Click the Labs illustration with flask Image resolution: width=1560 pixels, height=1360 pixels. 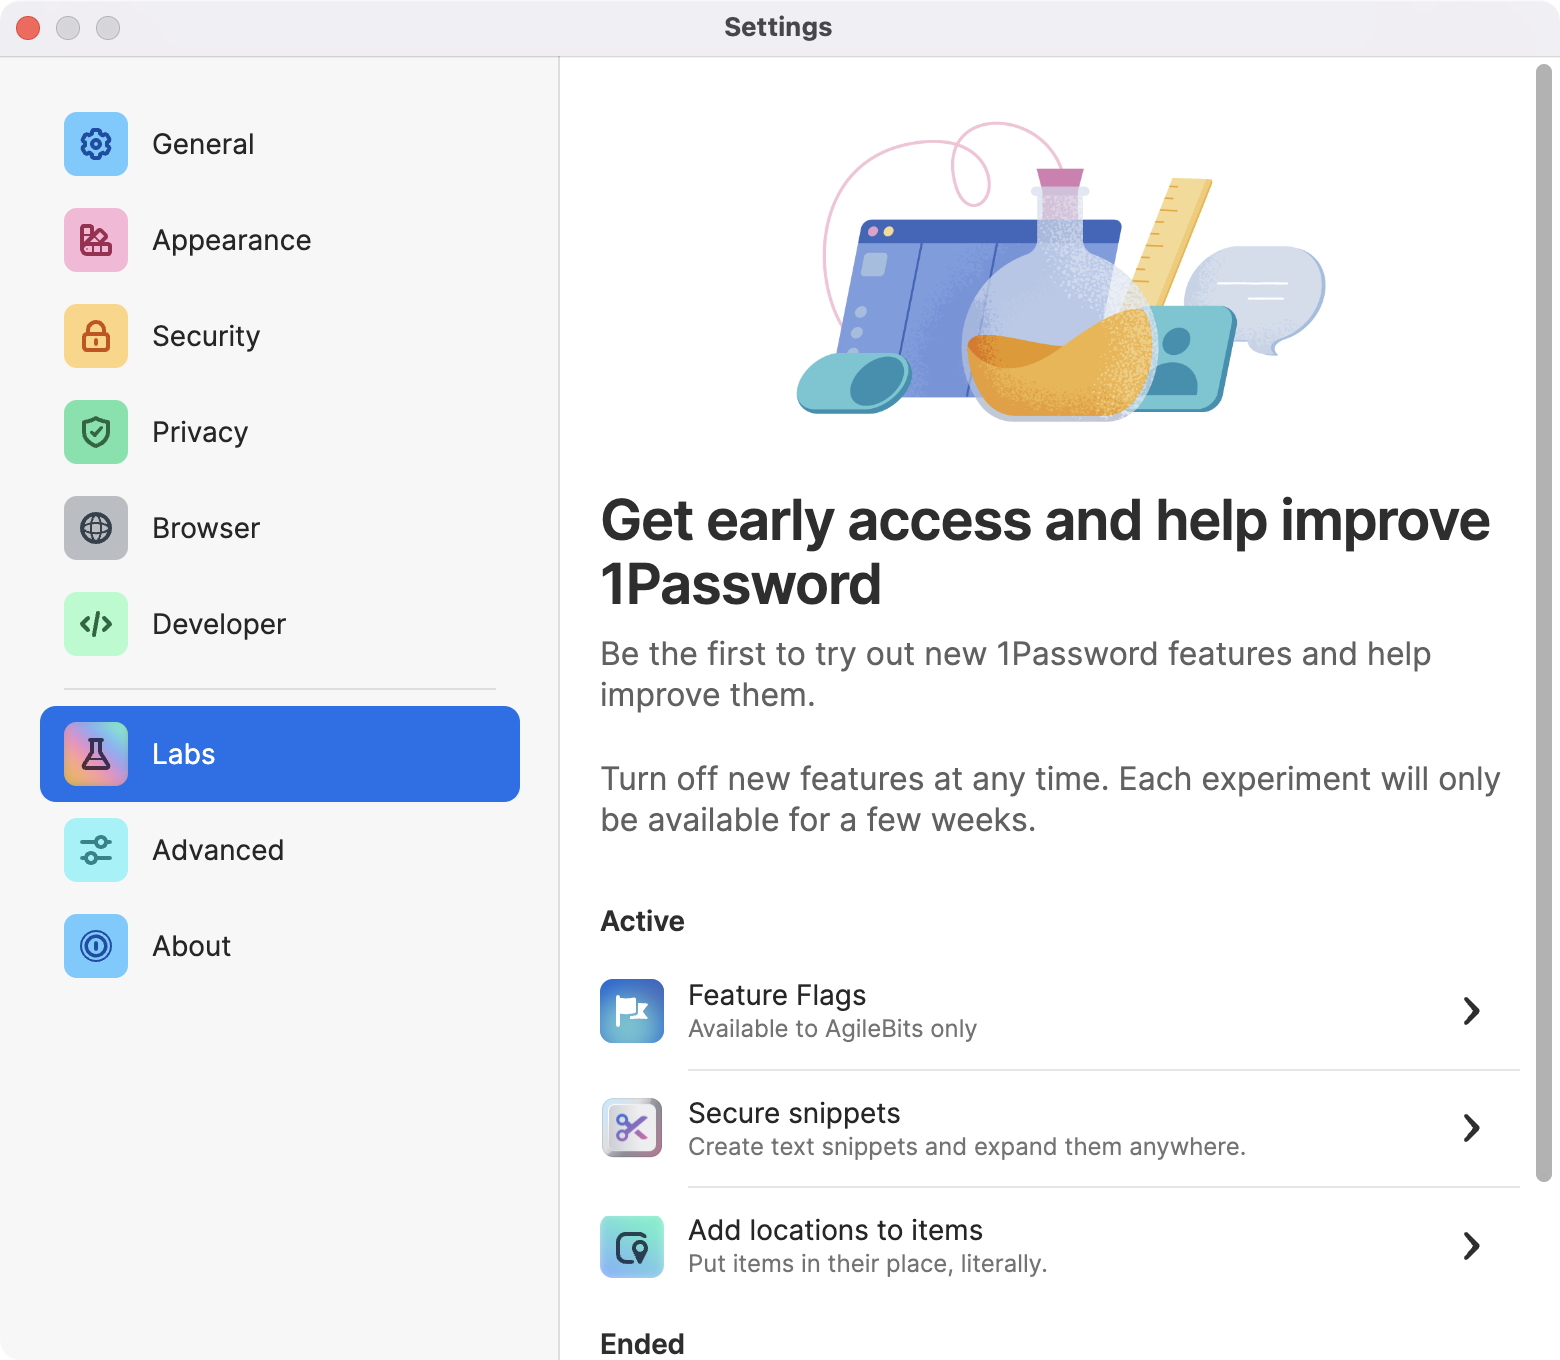coord(1060,272)
